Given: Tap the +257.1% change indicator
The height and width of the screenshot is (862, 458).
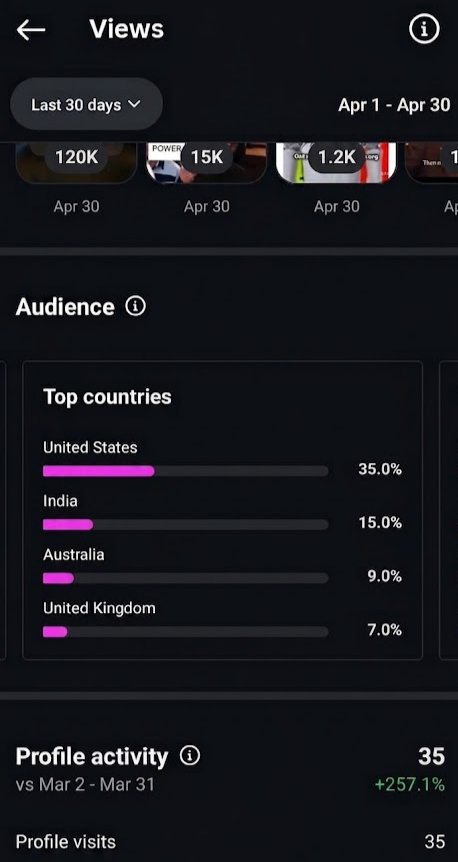Looking at the screenshot, I should point(410,784).
